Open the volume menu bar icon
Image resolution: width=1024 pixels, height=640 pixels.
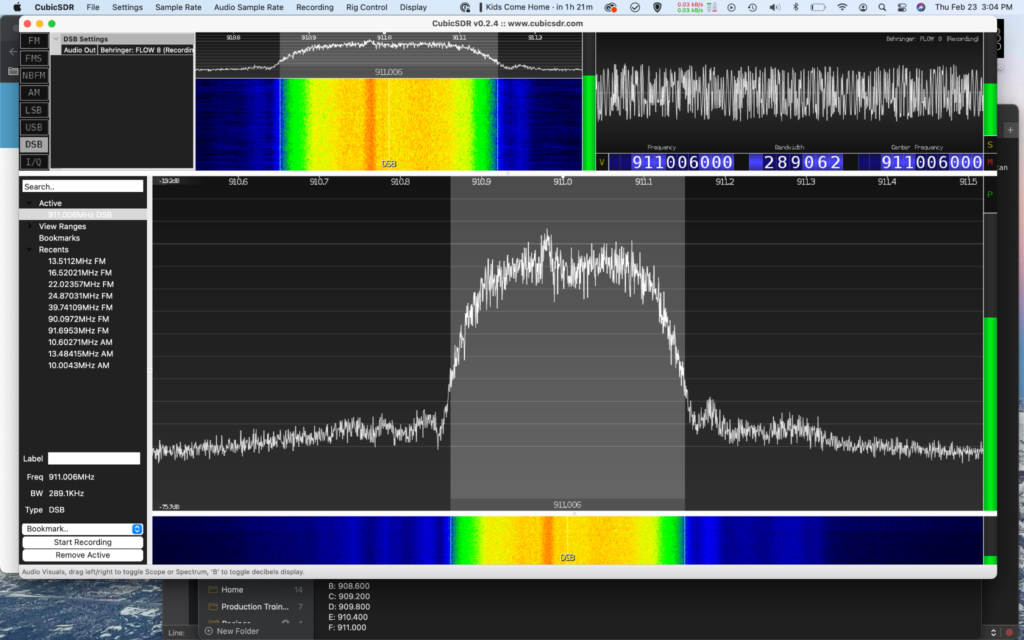pyautogui.click(x=775, y=7)
